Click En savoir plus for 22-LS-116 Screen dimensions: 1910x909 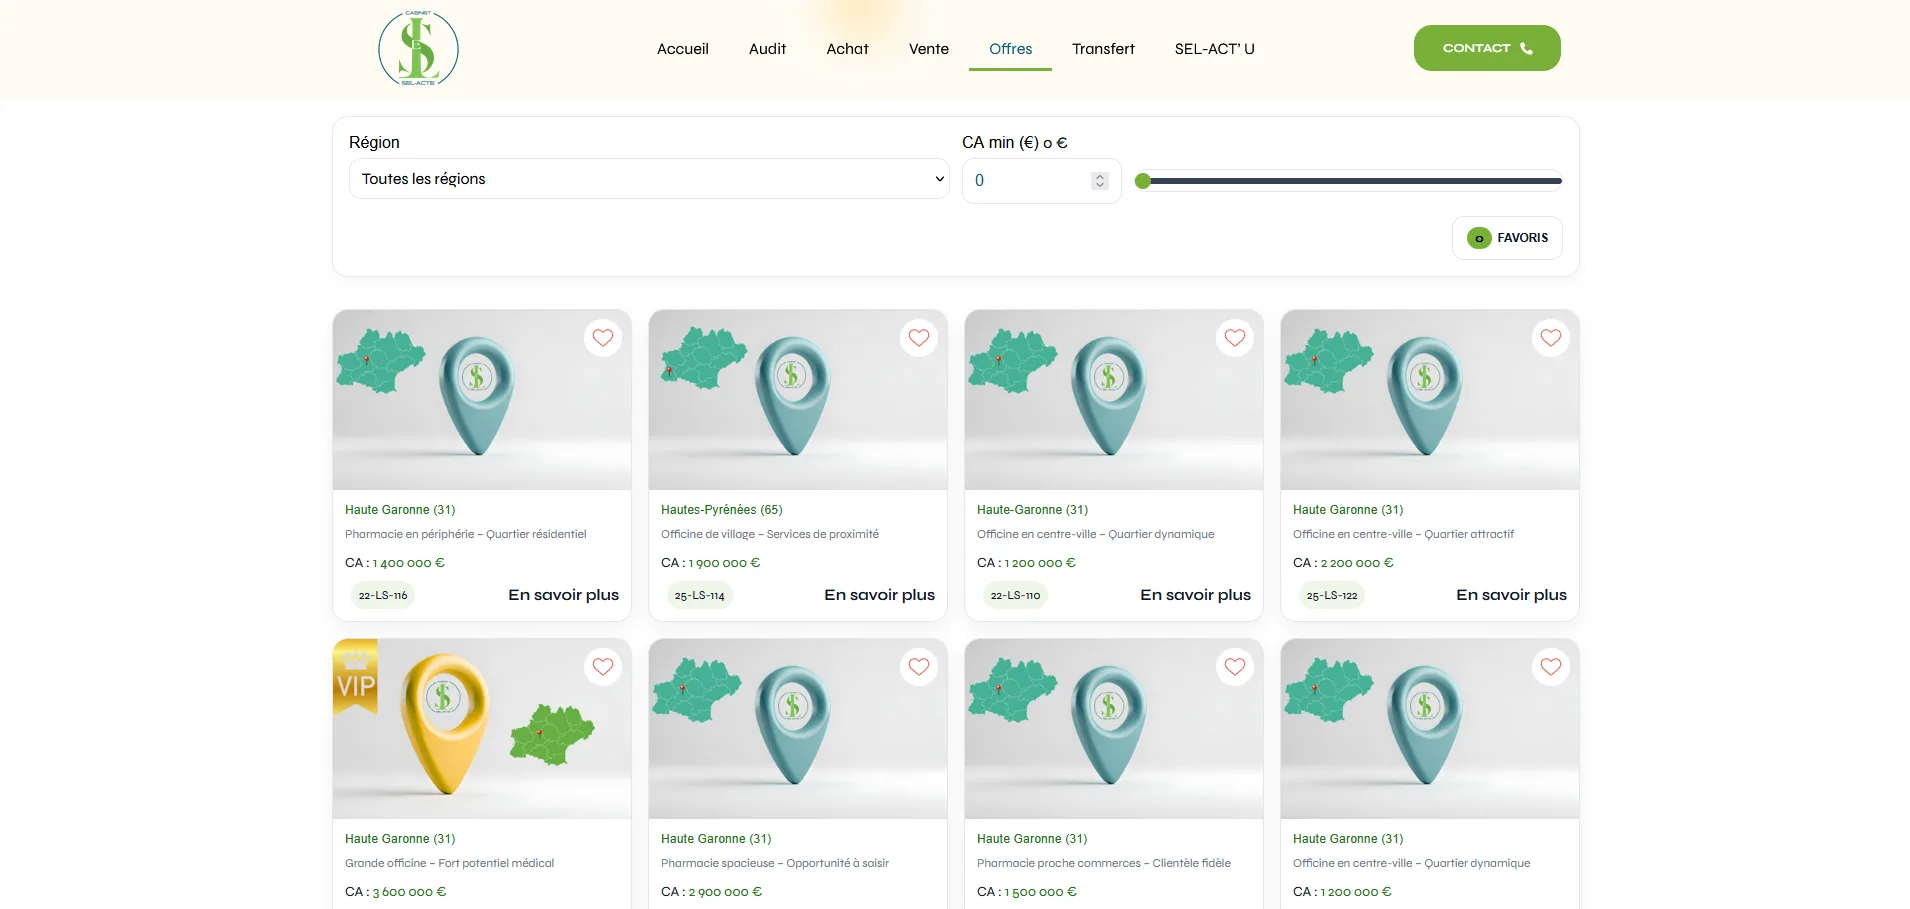pos(563,595)
